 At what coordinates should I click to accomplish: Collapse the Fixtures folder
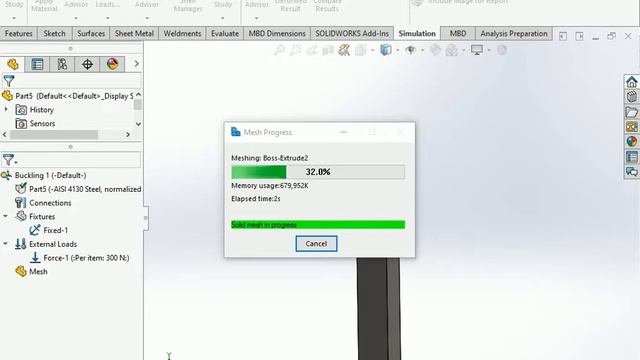tap(6, 216)
